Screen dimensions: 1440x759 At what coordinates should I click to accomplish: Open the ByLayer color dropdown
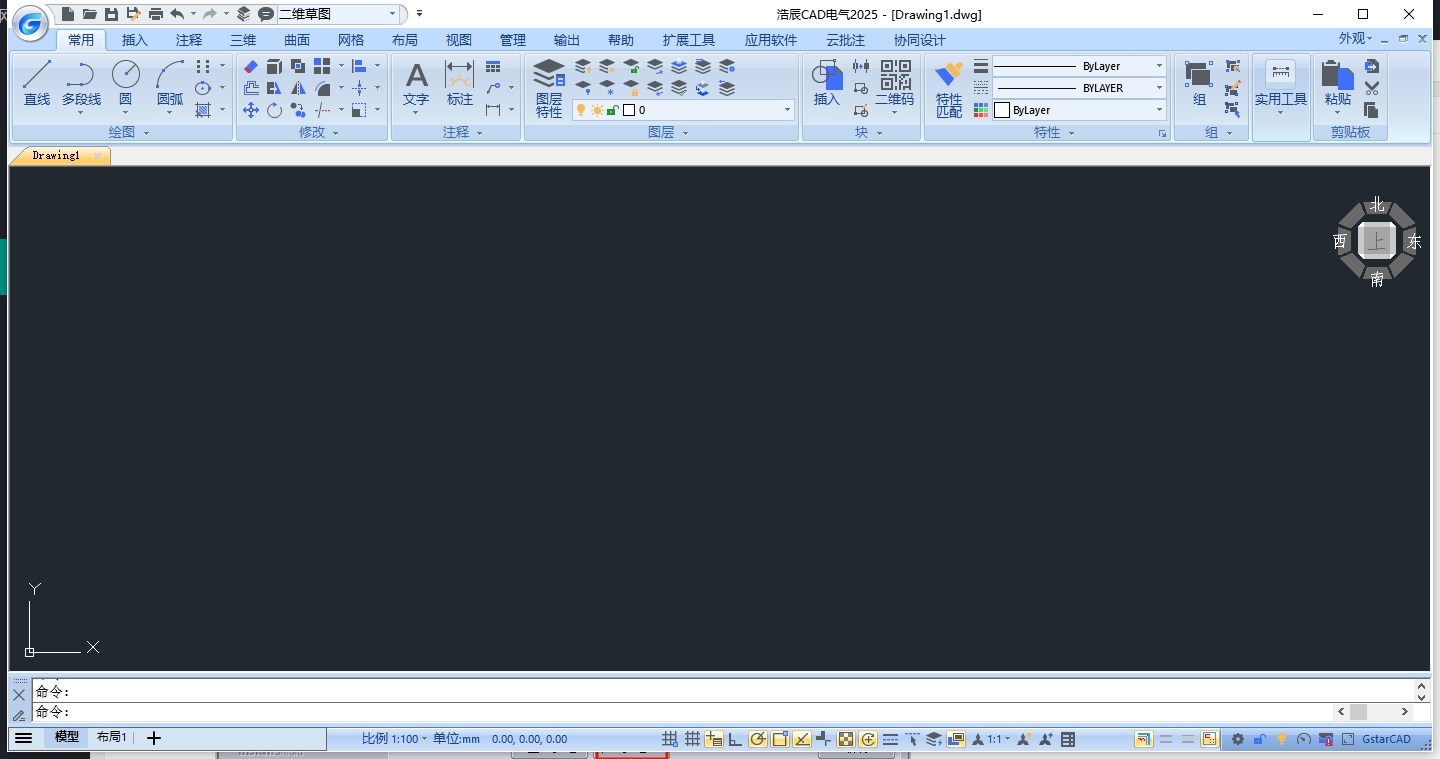coord(1159,110)
